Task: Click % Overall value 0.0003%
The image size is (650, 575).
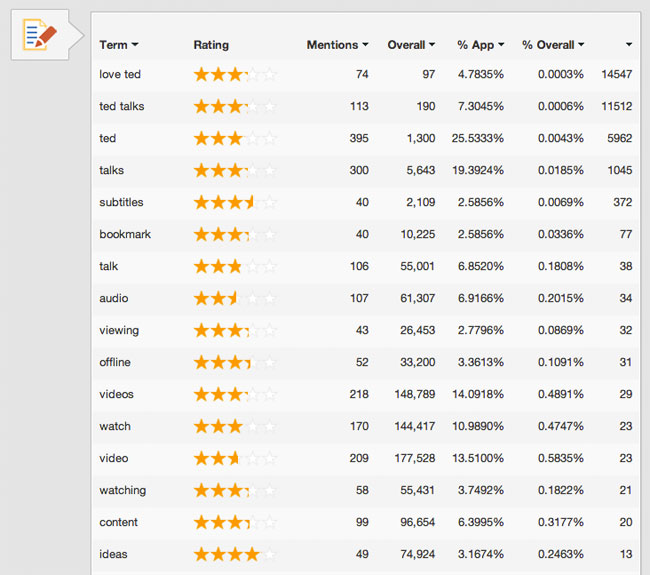Action: point(560,74)
